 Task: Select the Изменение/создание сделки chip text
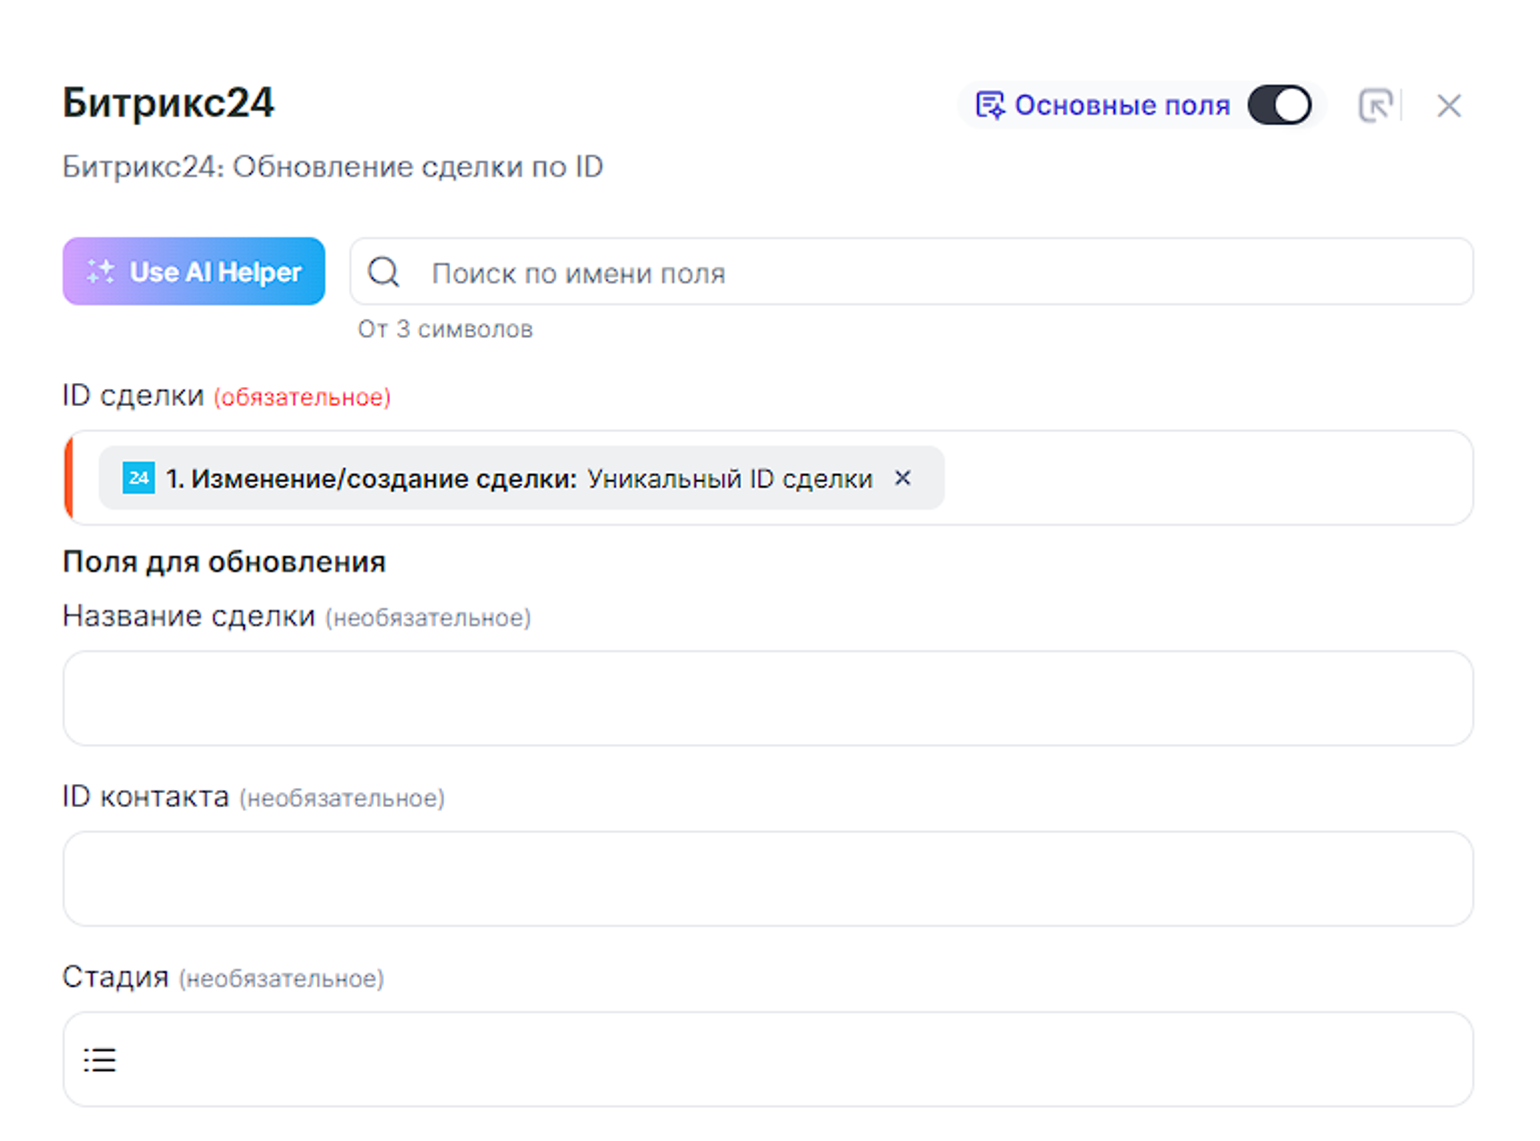(371, 479)
